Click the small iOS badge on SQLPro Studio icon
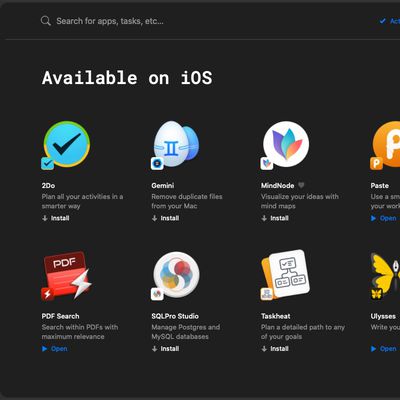The image size is (400, 400). (157, 294)
